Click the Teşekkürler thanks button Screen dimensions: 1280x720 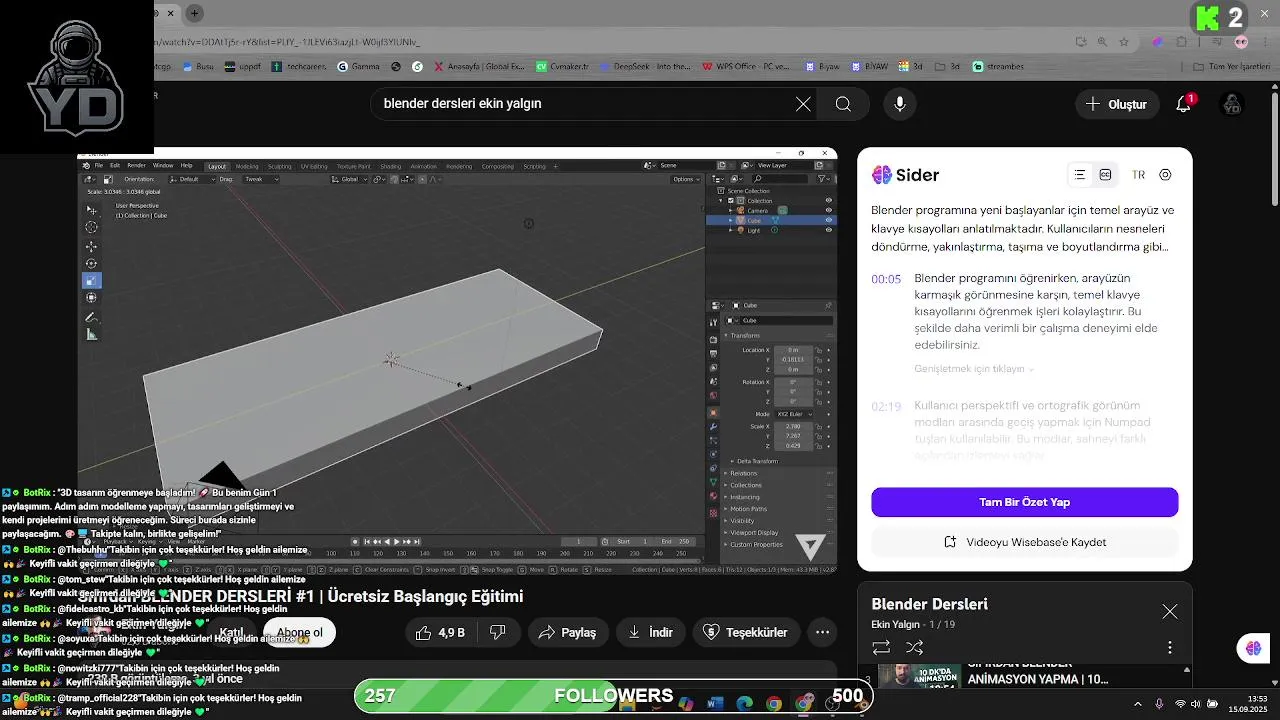[745, 632]
